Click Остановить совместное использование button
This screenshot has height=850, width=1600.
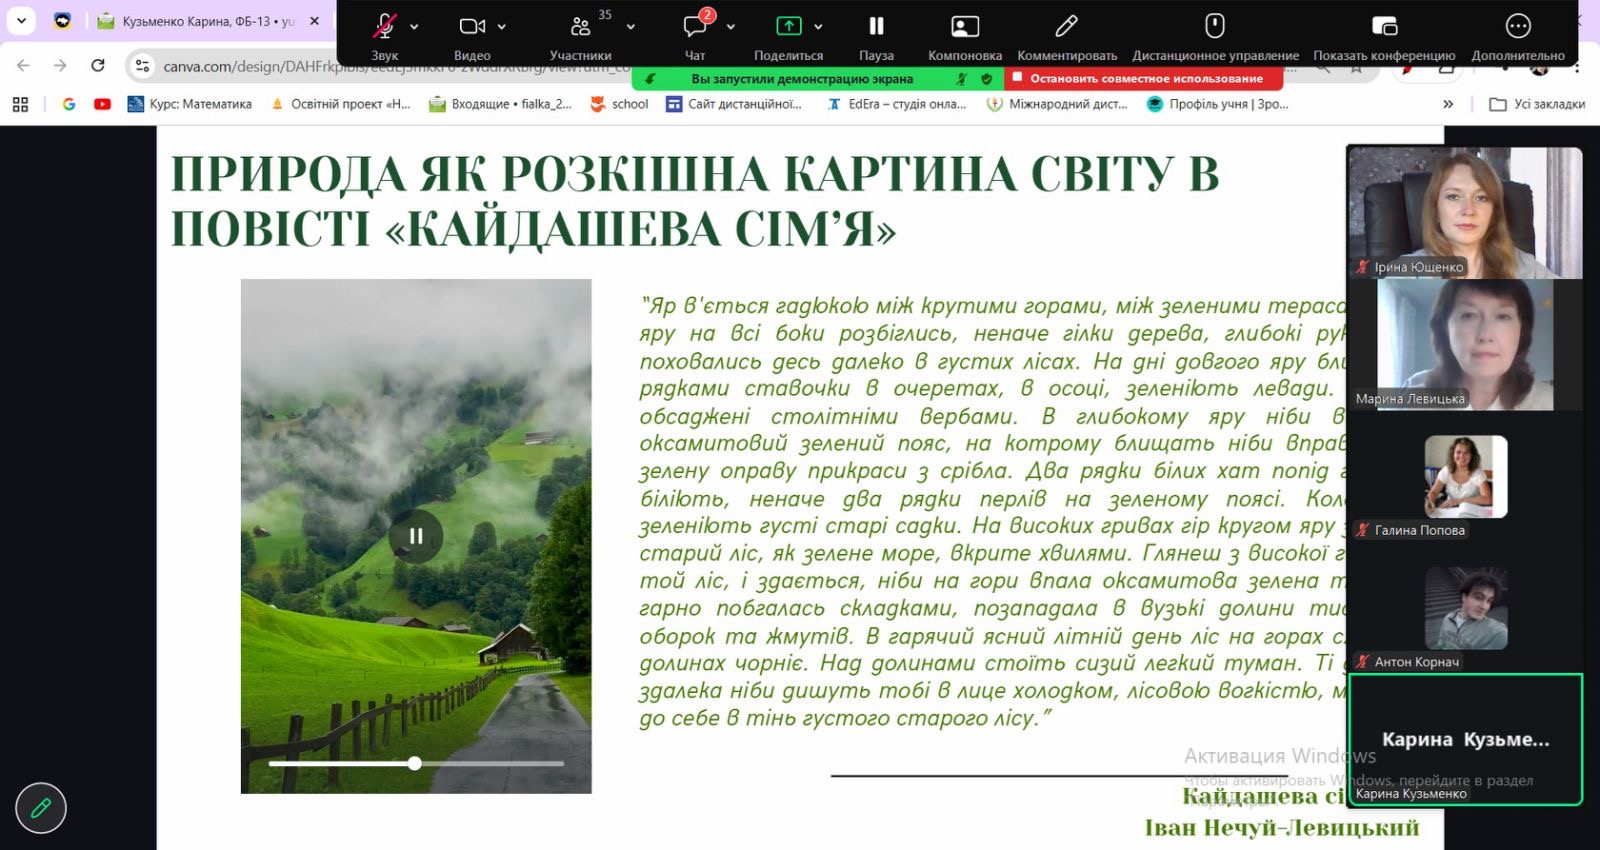(x=1138, y=78)
